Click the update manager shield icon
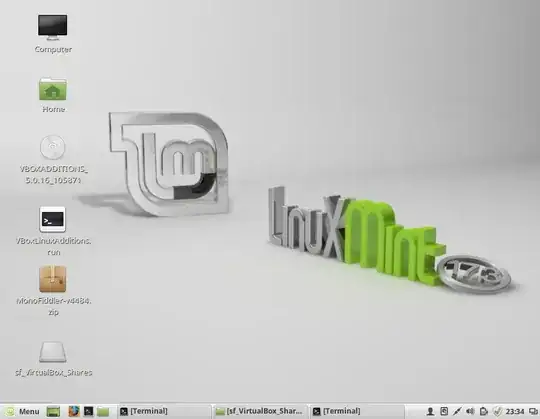The width and height of the screenshot is (540, 419). (497, 411)
